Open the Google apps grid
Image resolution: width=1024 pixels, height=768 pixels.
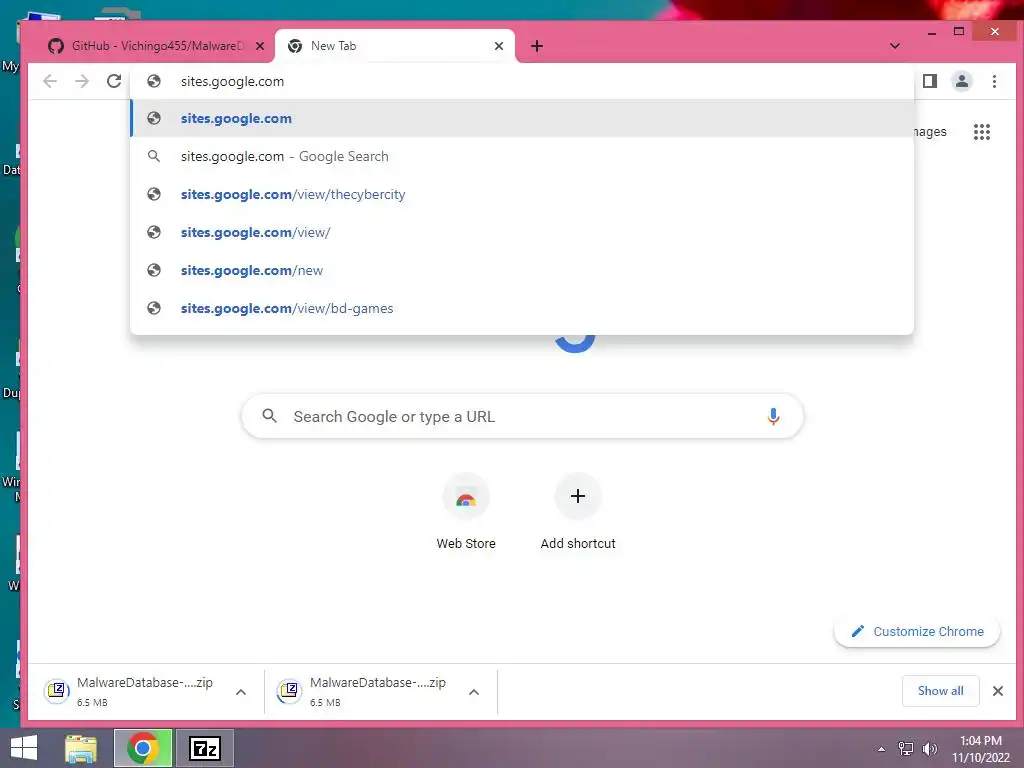click(982, 132)
